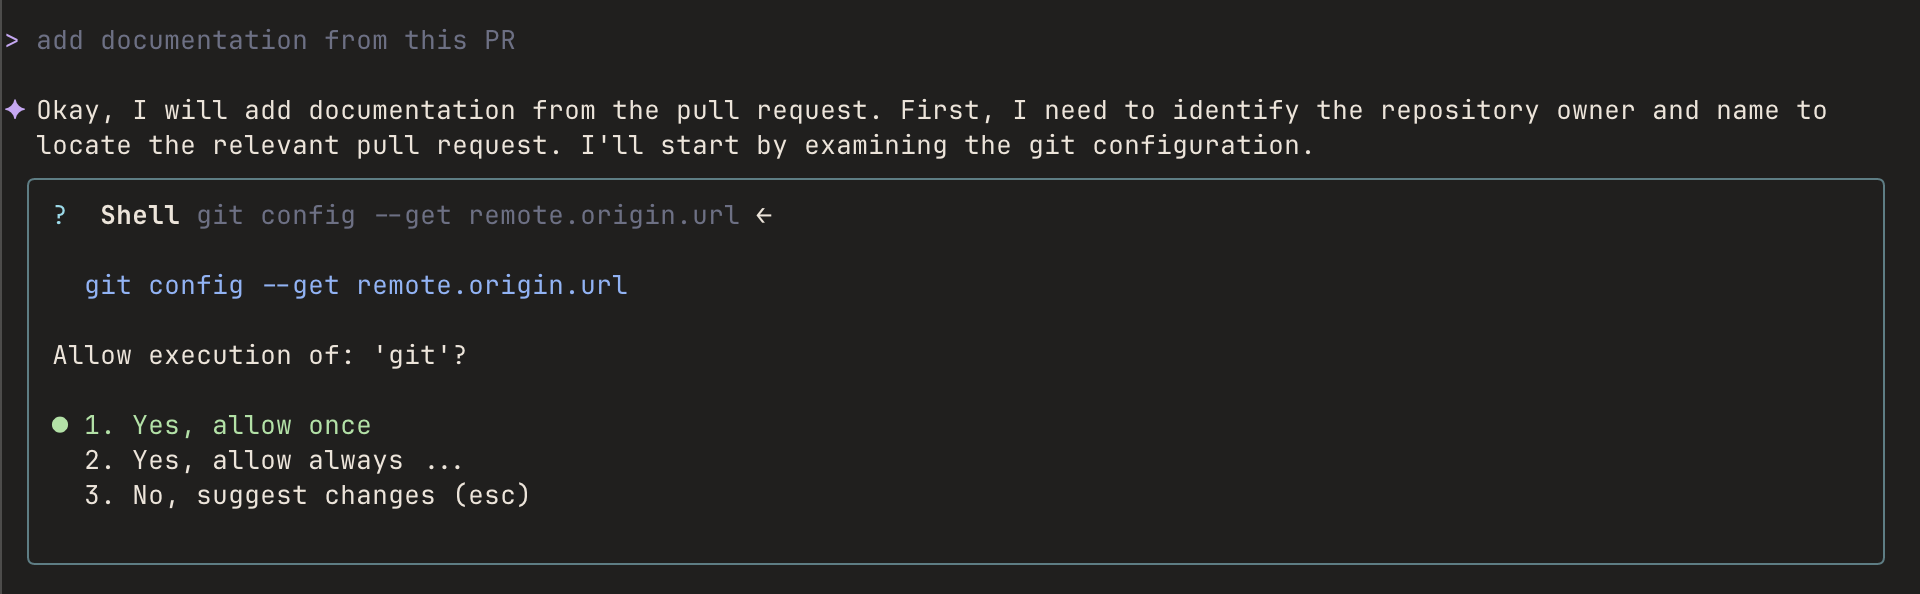Screen dimensions: 1920x594
Task: Click the quoted 'git' in the permission question
Action: point(412,355)
